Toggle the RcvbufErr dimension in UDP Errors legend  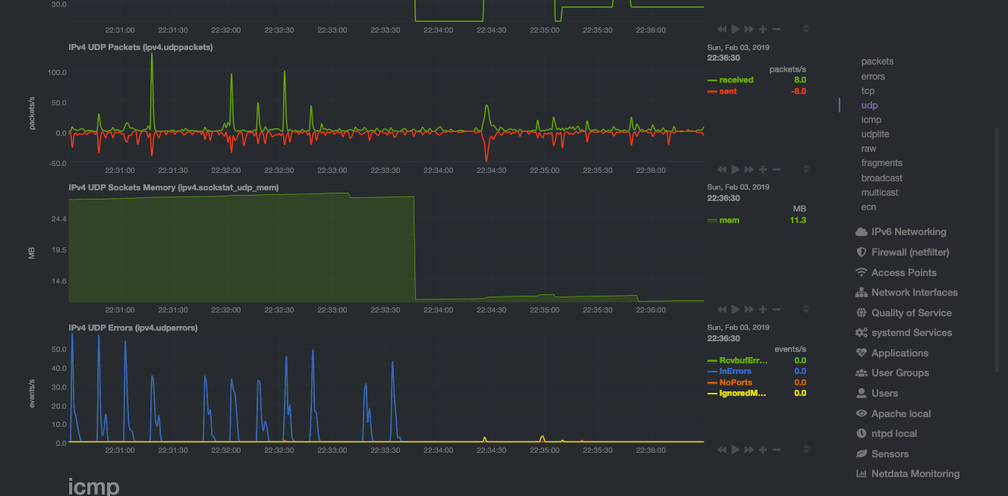[743, 360]
